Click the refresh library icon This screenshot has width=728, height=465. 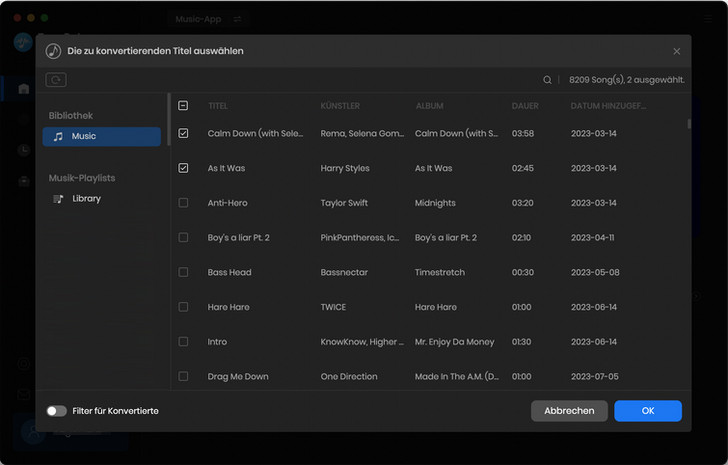click(56, 80)
